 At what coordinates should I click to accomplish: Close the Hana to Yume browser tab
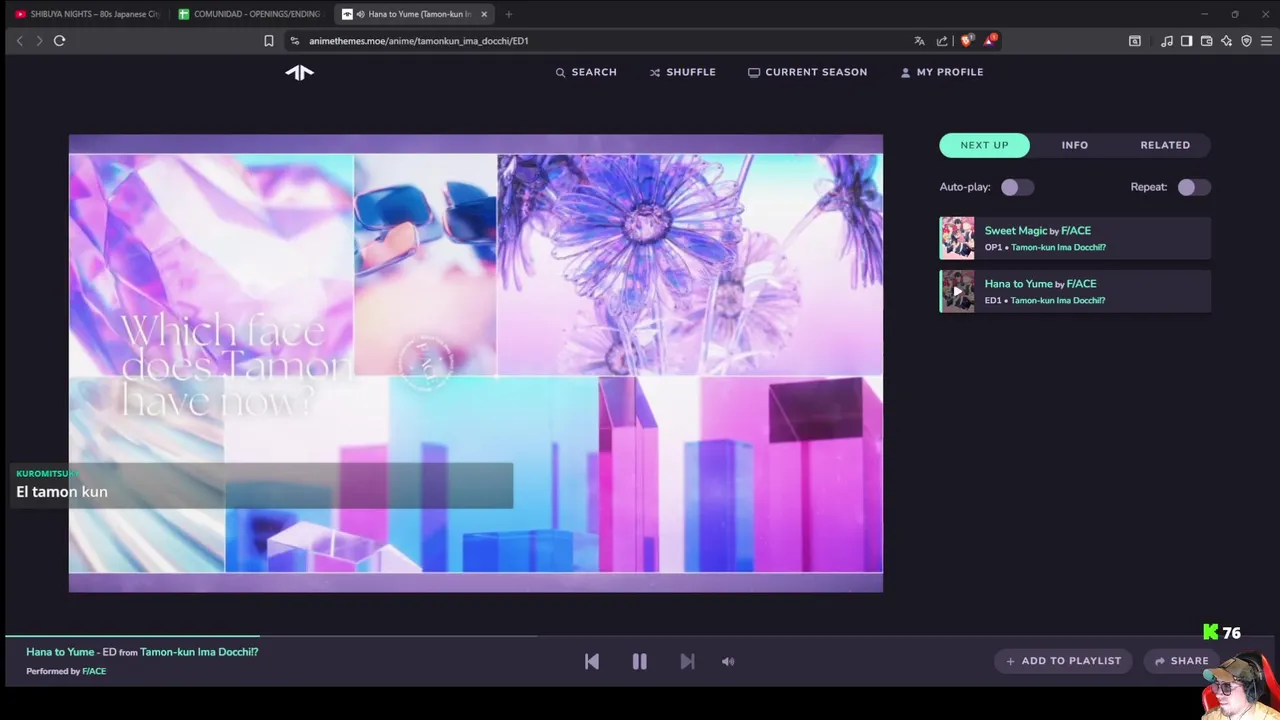coord(484,14)
